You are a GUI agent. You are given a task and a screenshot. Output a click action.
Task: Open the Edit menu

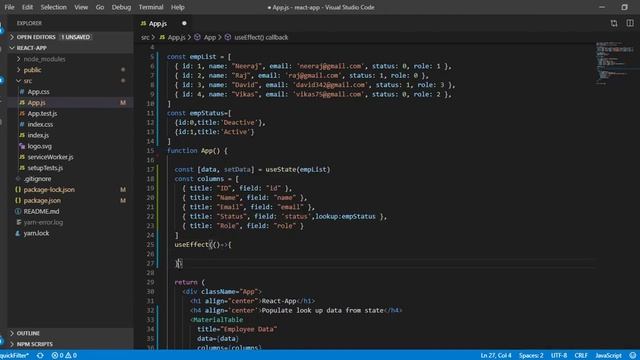[27, 7]
